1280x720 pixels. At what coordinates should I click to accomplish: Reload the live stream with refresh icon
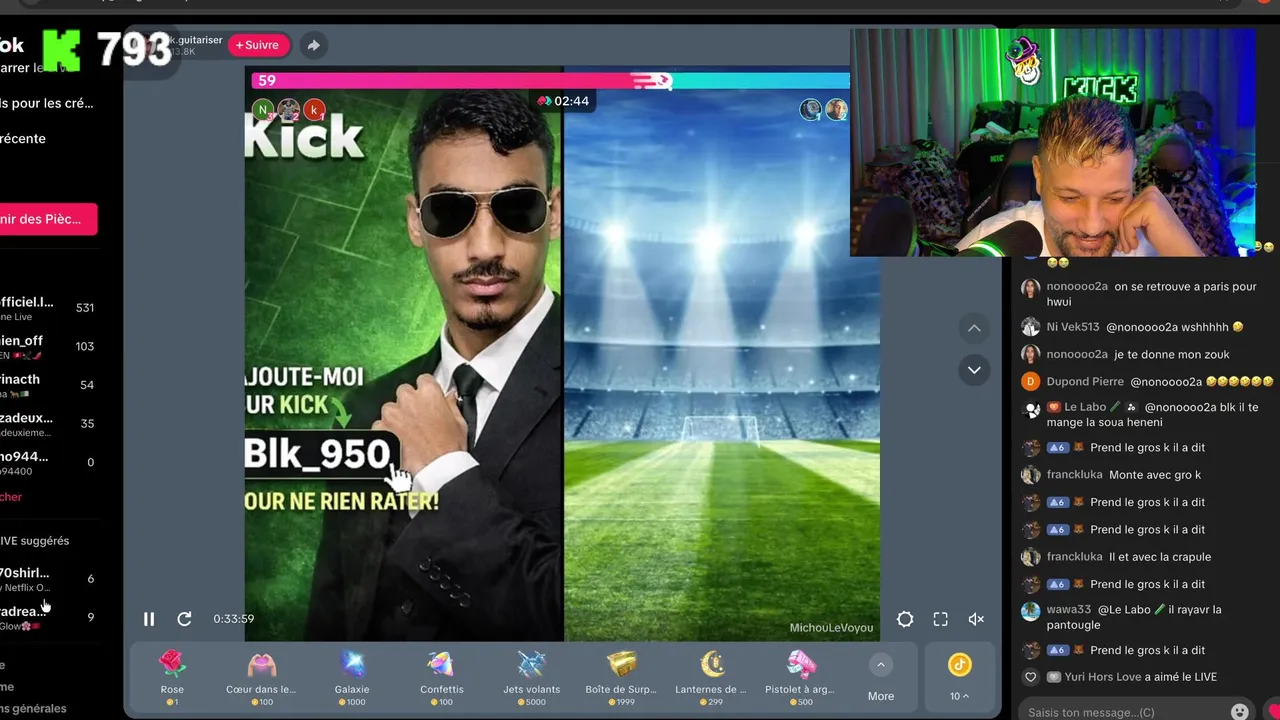tap(184, 619)
